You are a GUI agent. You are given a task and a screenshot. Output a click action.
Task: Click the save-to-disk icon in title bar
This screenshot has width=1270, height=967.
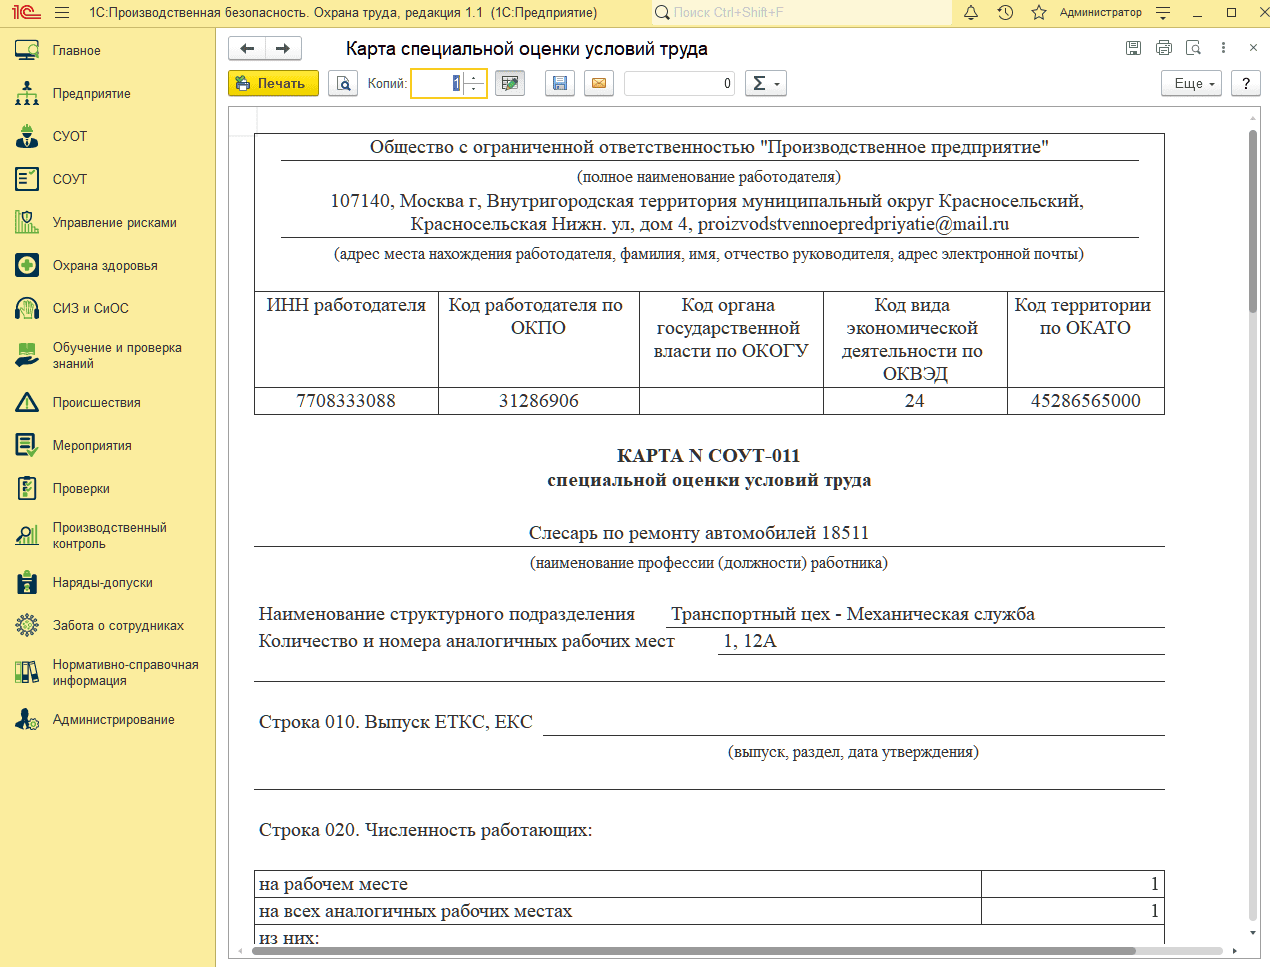pos(1133,48)
